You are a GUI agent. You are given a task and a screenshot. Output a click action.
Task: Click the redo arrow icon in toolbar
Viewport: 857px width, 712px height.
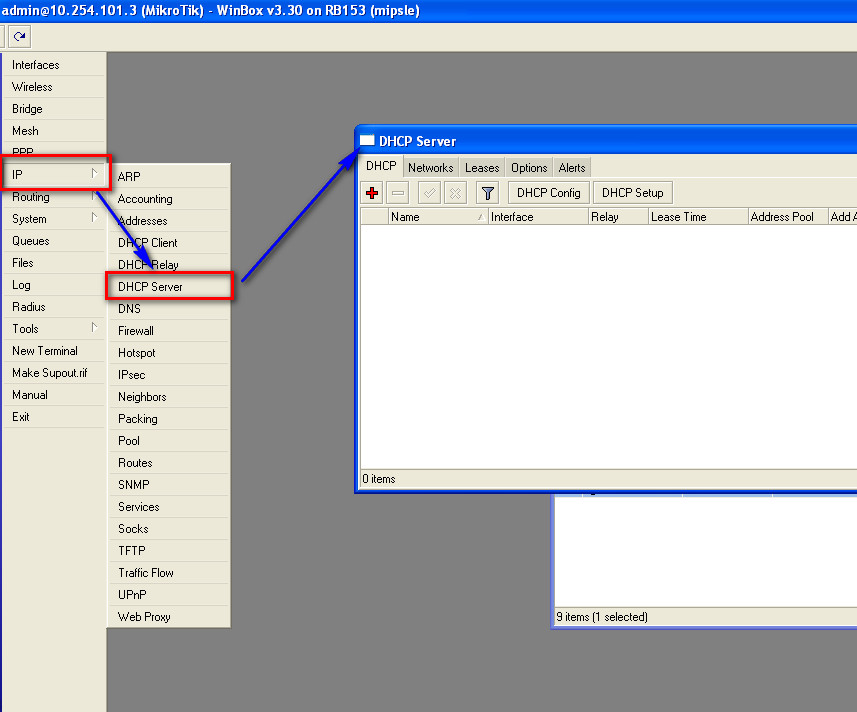pyautogui.click(x=20, y=37)
